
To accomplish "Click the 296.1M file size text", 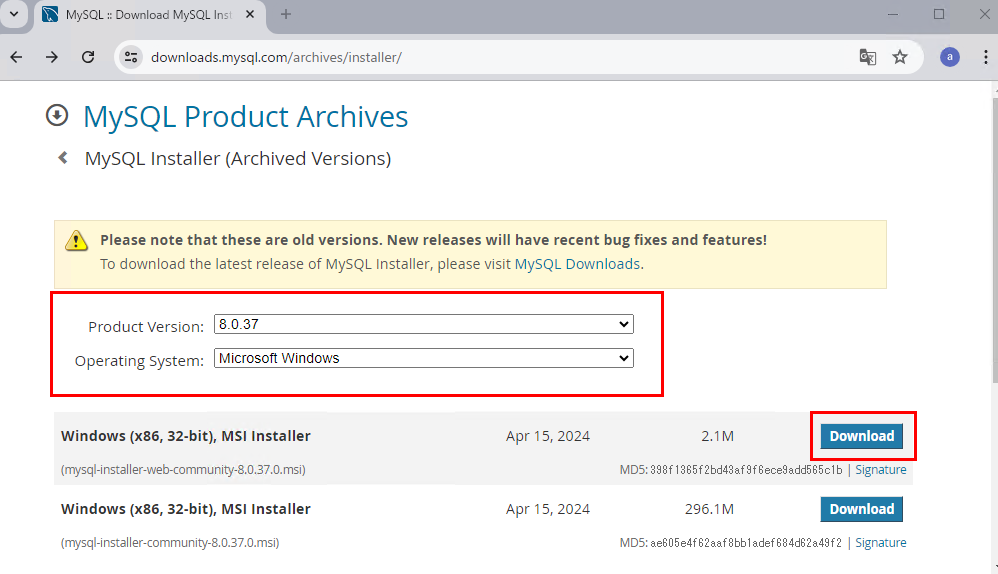I will [709, 509].
